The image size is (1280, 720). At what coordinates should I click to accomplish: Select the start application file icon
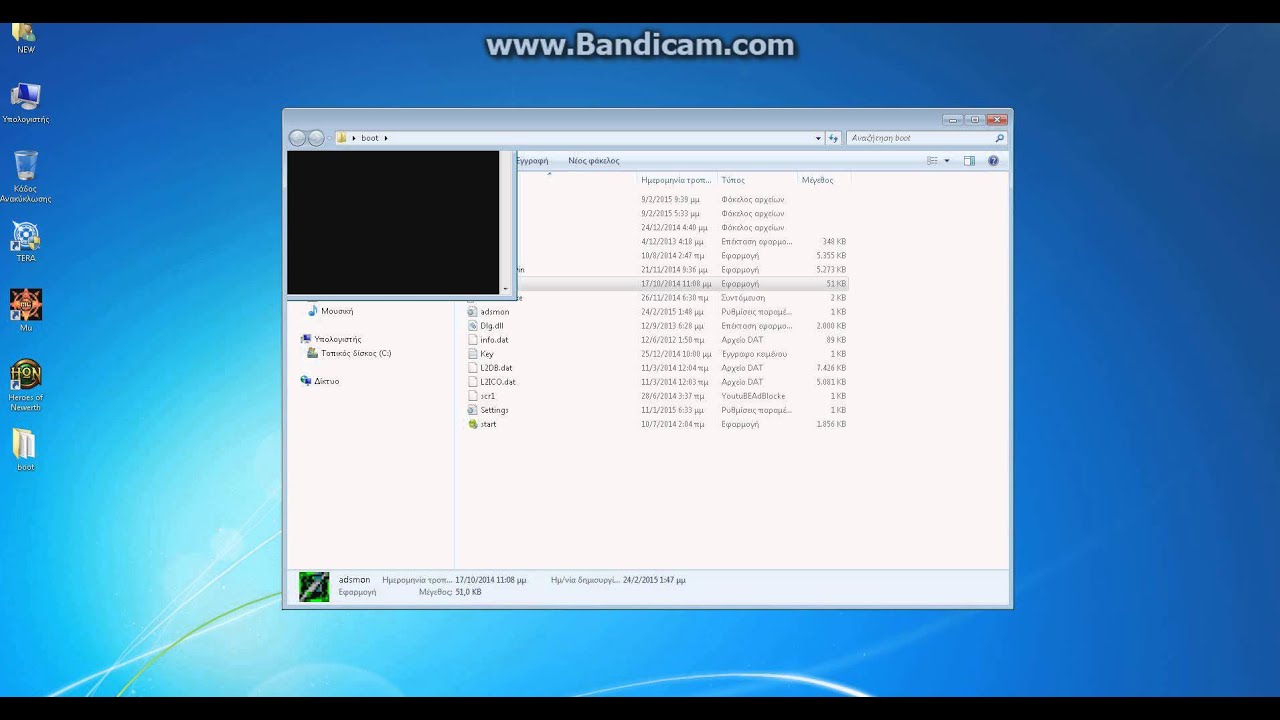[473, 424]
